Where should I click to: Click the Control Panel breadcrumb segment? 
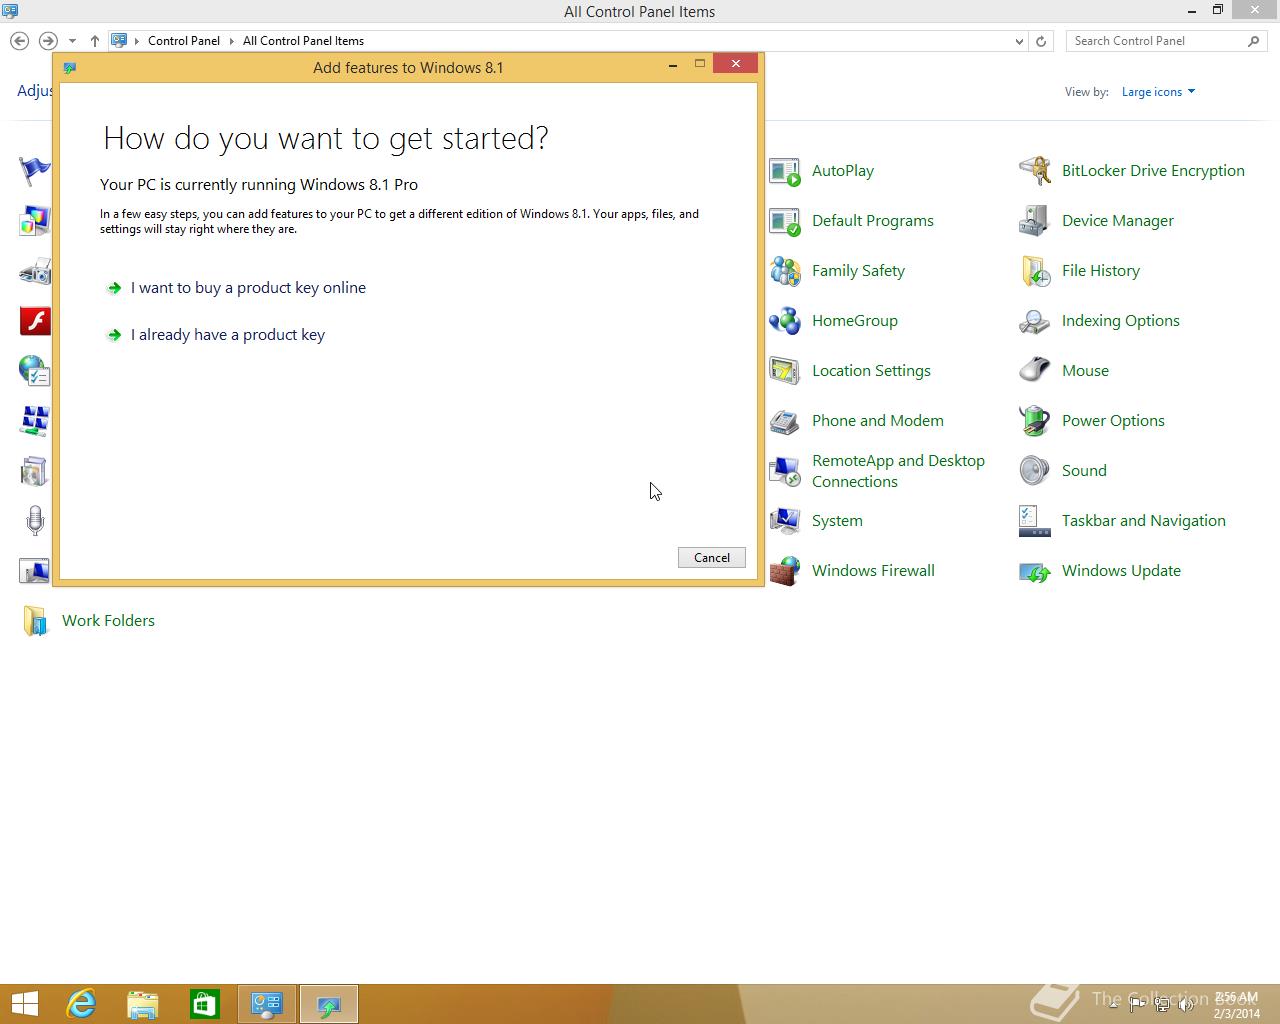(x=184, y=41)
